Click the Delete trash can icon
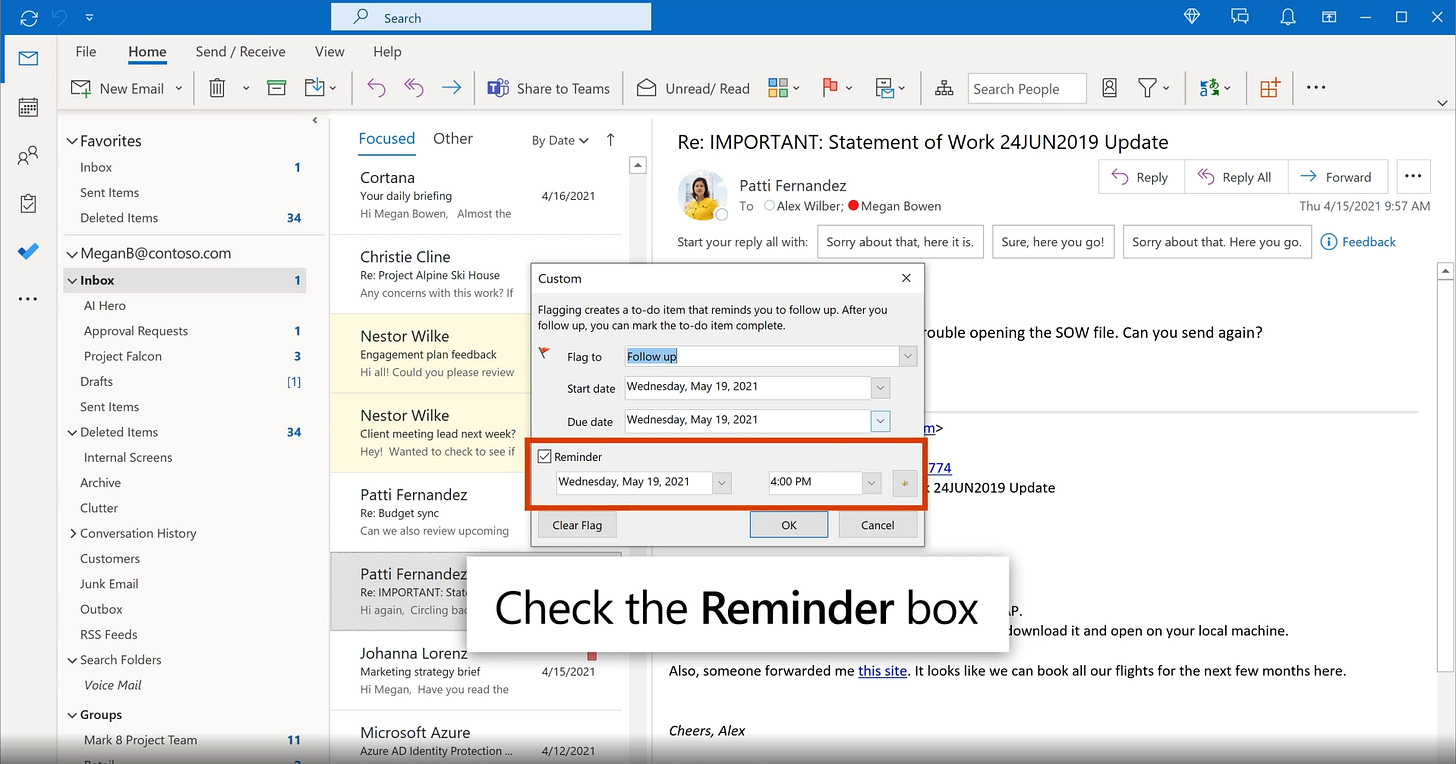 [217, 88]
